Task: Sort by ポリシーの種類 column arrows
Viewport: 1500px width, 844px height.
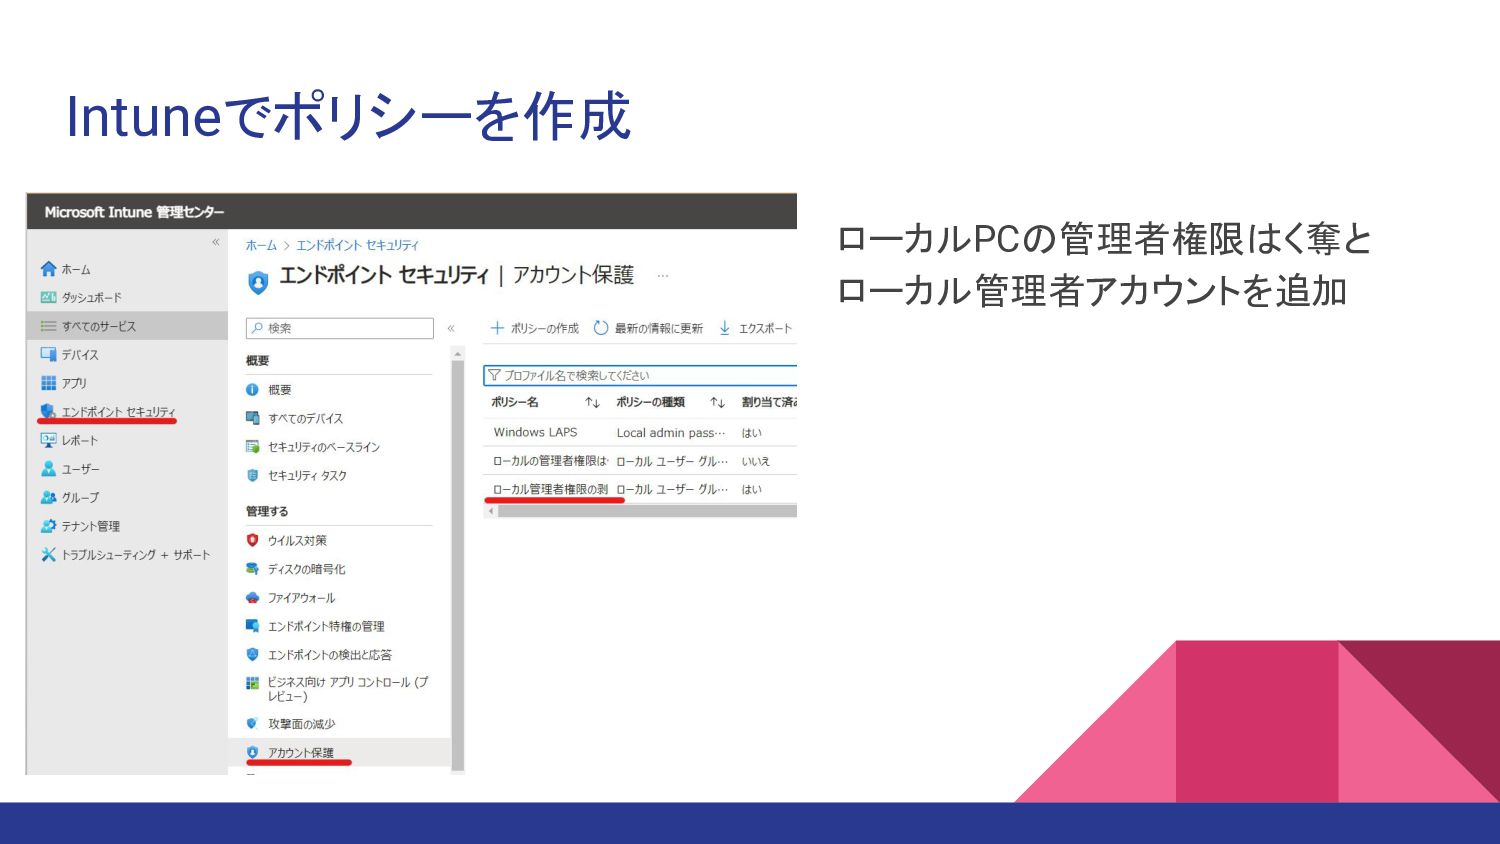Action: click(717, 402)
